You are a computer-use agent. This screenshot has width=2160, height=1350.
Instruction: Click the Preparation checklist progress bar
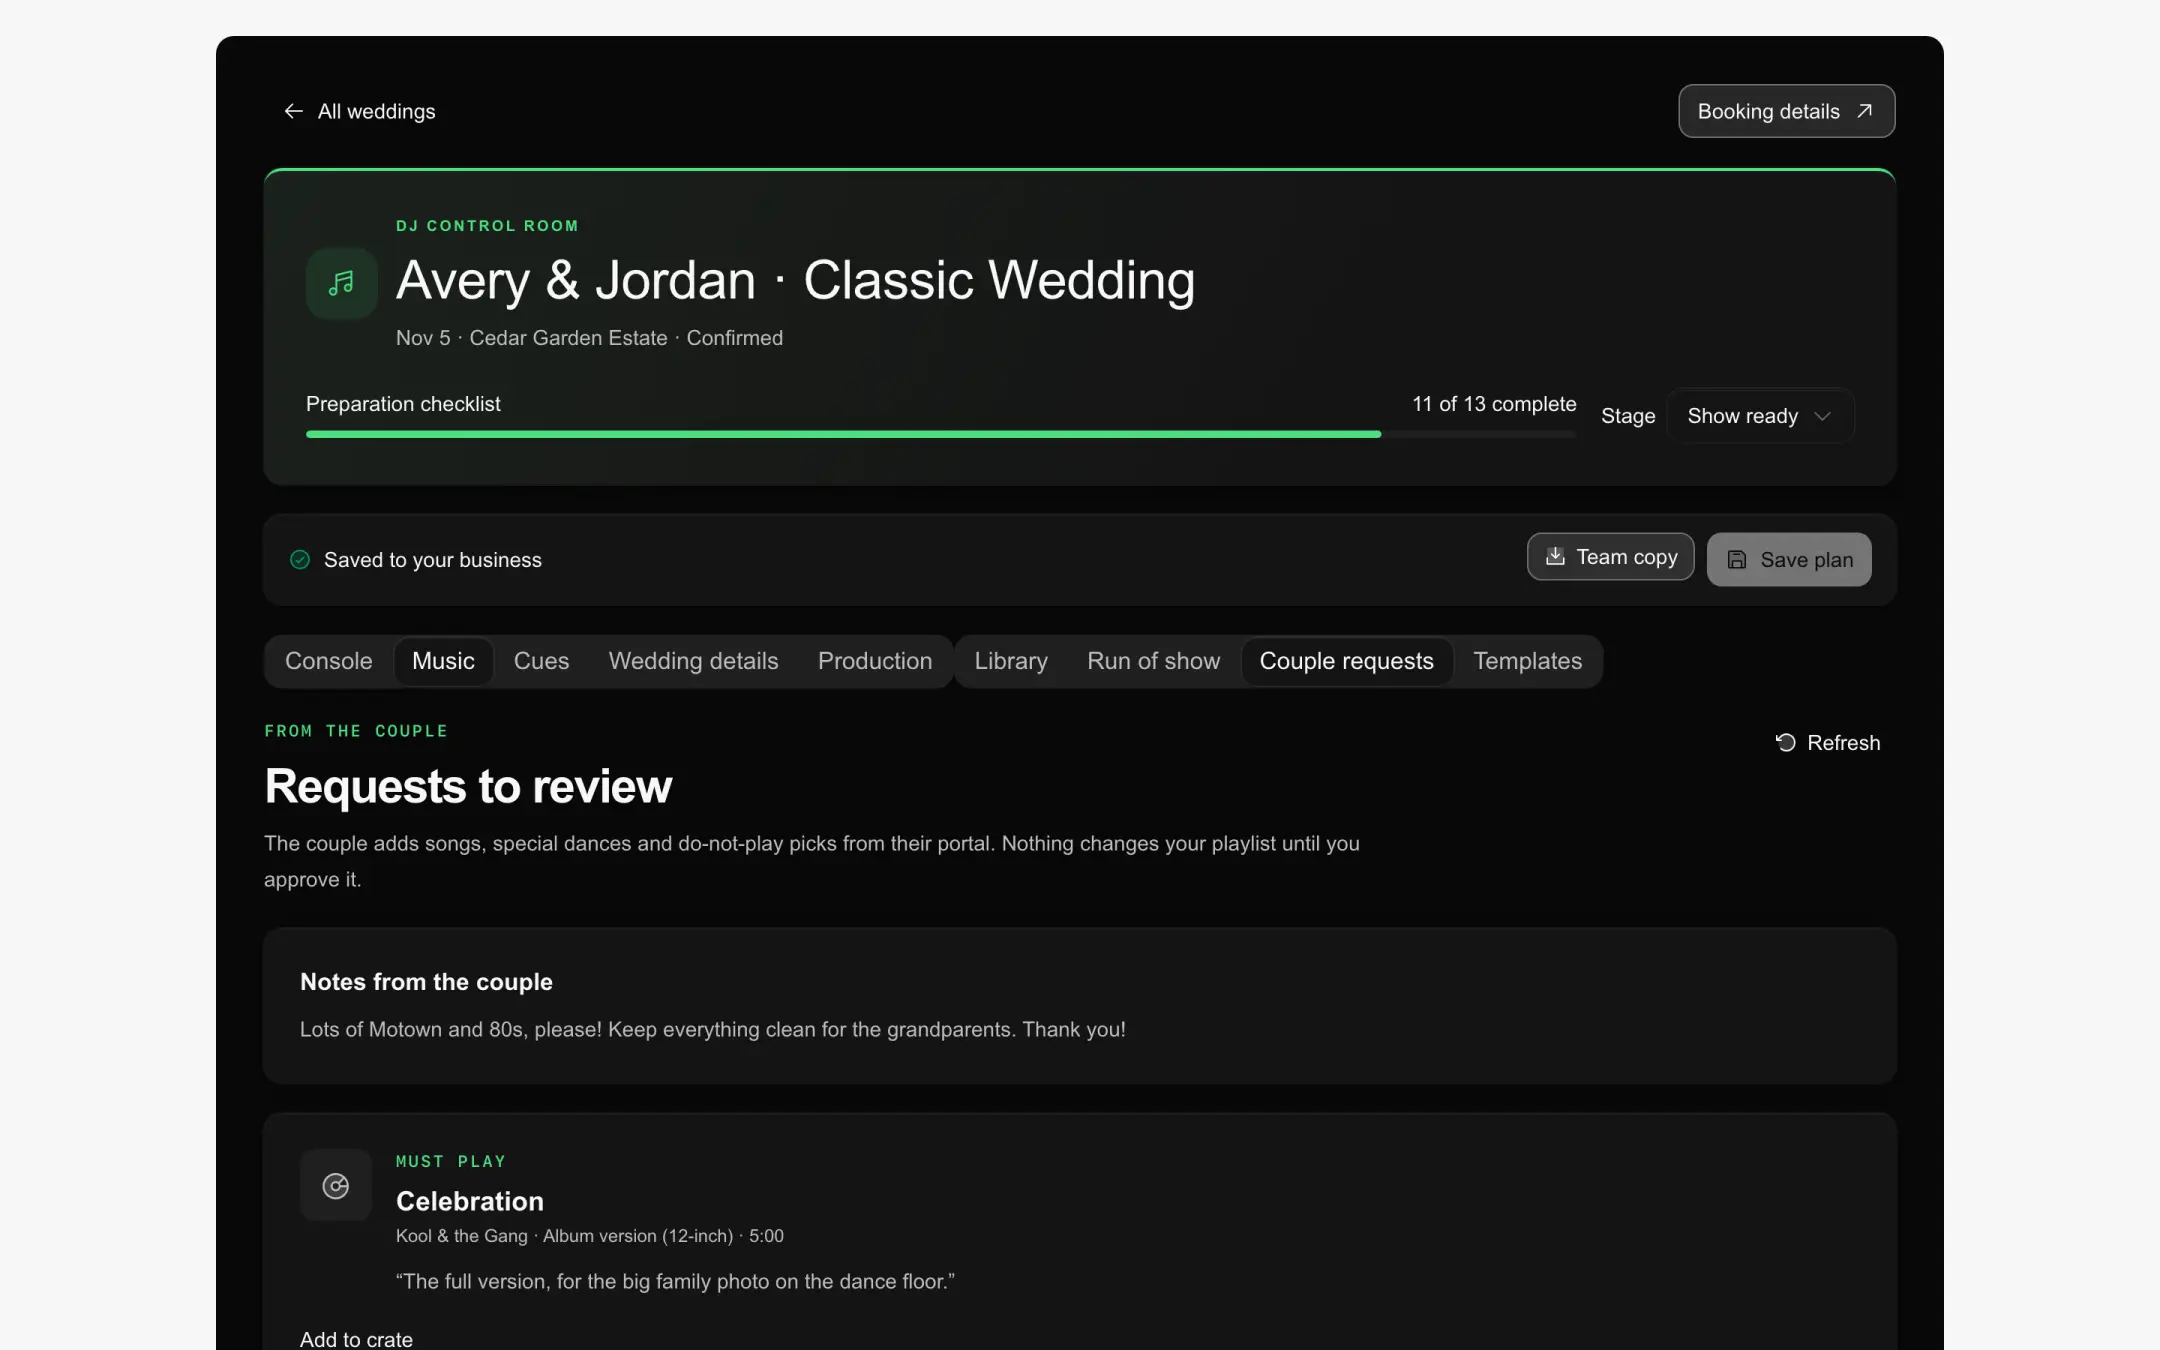click(940, 434)
